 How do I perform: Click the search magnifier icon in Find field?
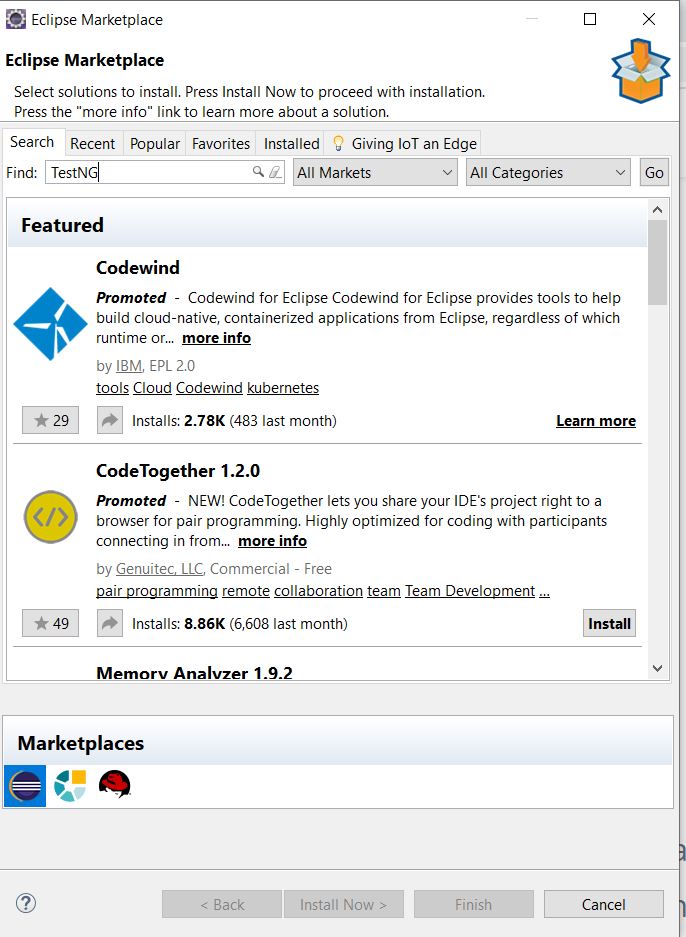(x=258, y=172)
